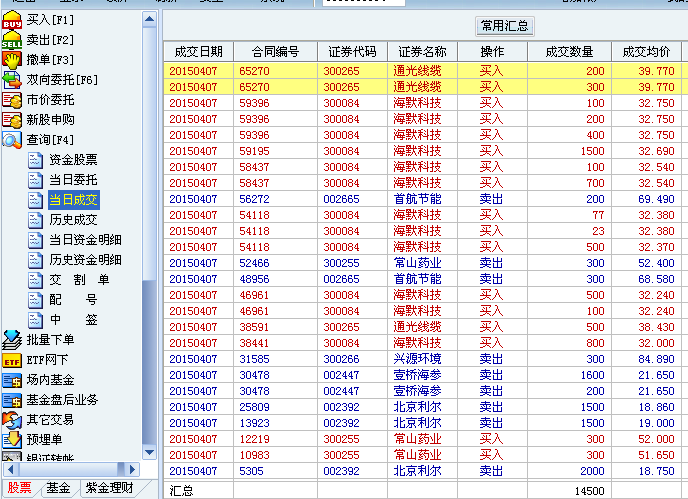
Task: Click the document icon beside 中签
Action: (35, 320)
